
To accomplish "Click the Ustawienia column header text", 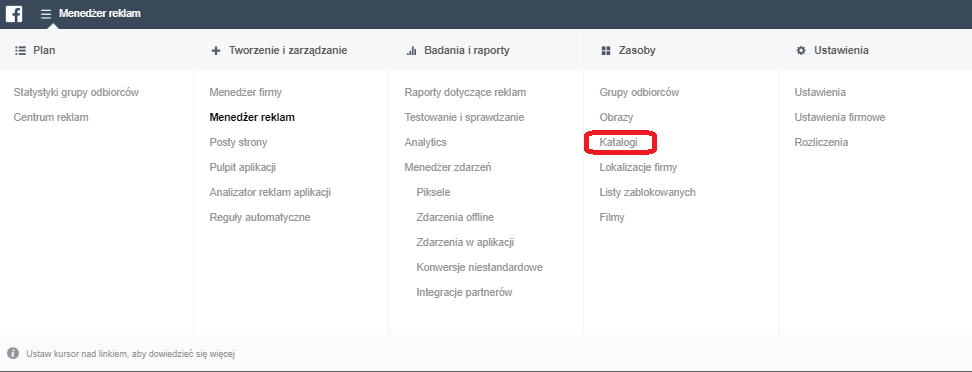I will [841, 51].
